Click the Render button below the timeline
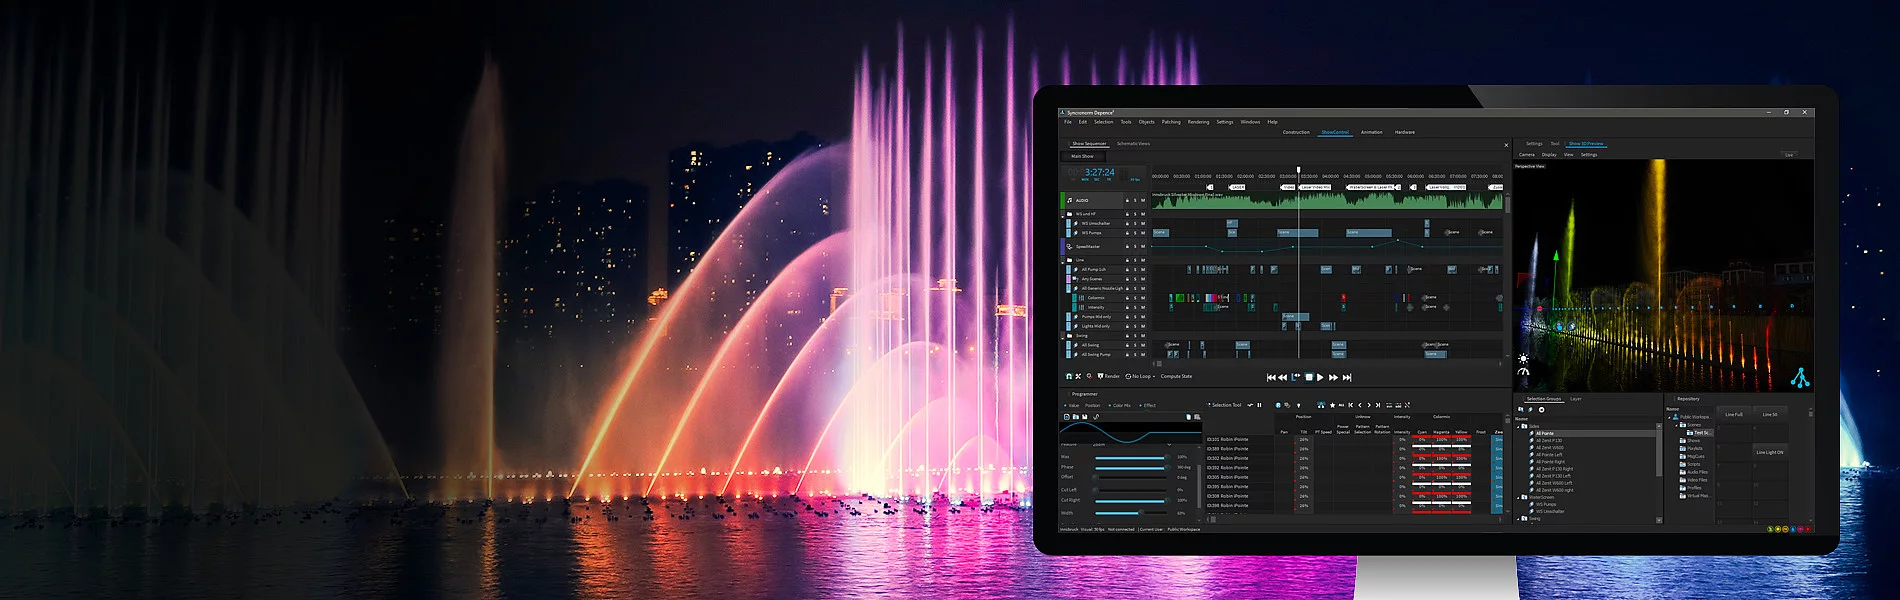Screen dimensions: 1900x600 pyautogui.click(x=1109, y=376)
